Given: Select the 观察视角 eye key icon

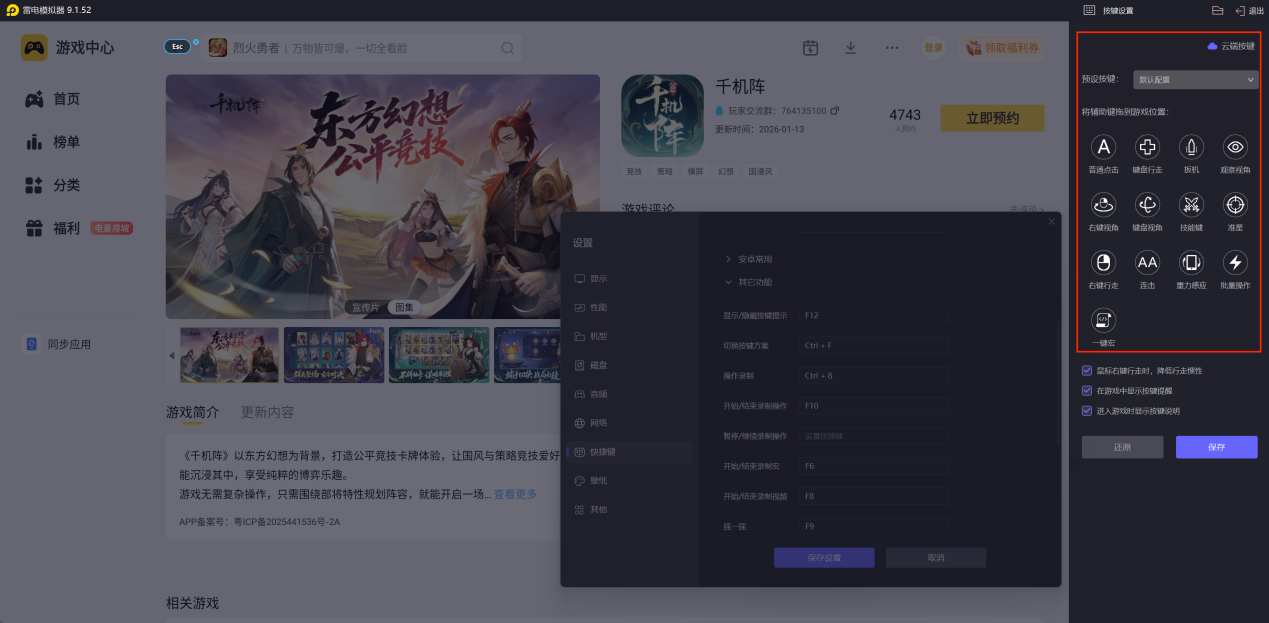Looking at the screenshot, I should (x=1235, y=148).
